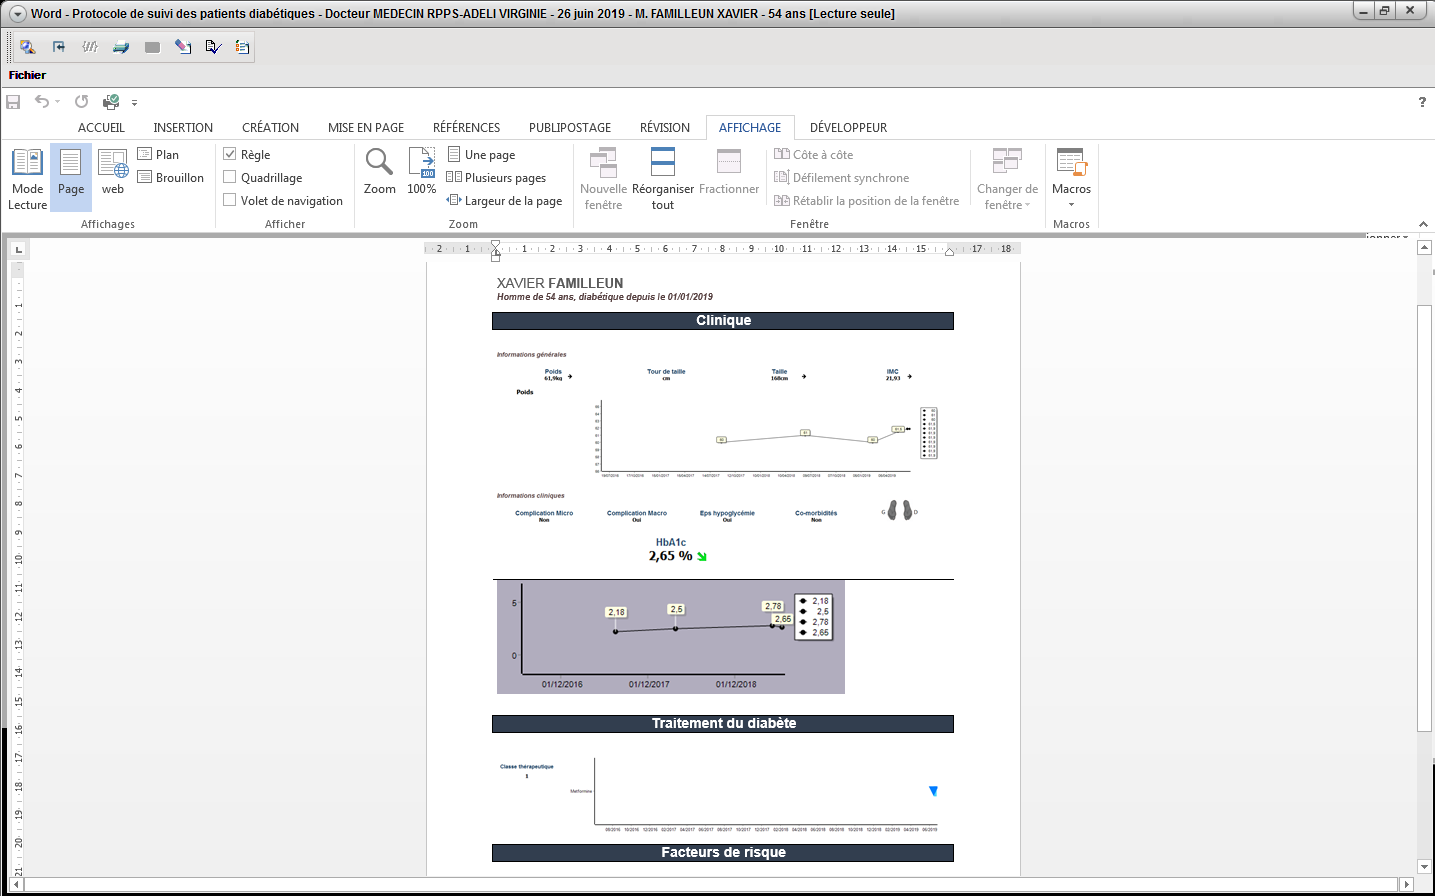Expand the Macros dropdown

pyautogui.click(x=1071, y=204)
